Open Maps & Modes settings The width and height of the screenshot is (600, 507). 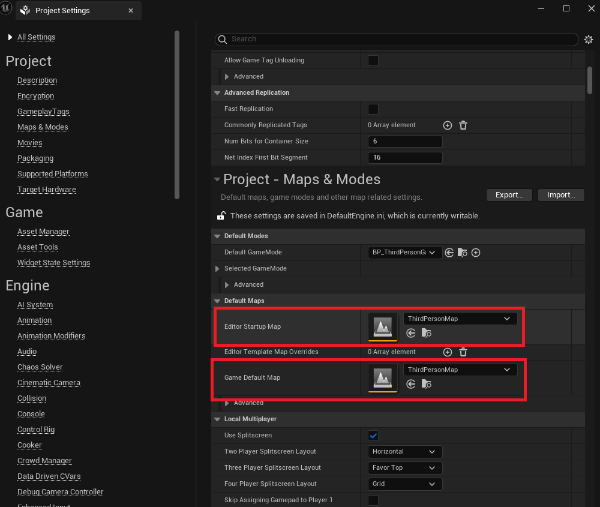click(42, 127)
